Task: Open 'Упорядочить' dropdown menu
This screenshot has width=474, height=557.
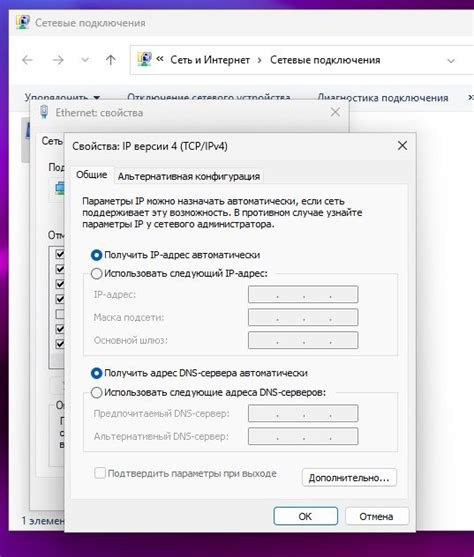Action: click(62, 97)
